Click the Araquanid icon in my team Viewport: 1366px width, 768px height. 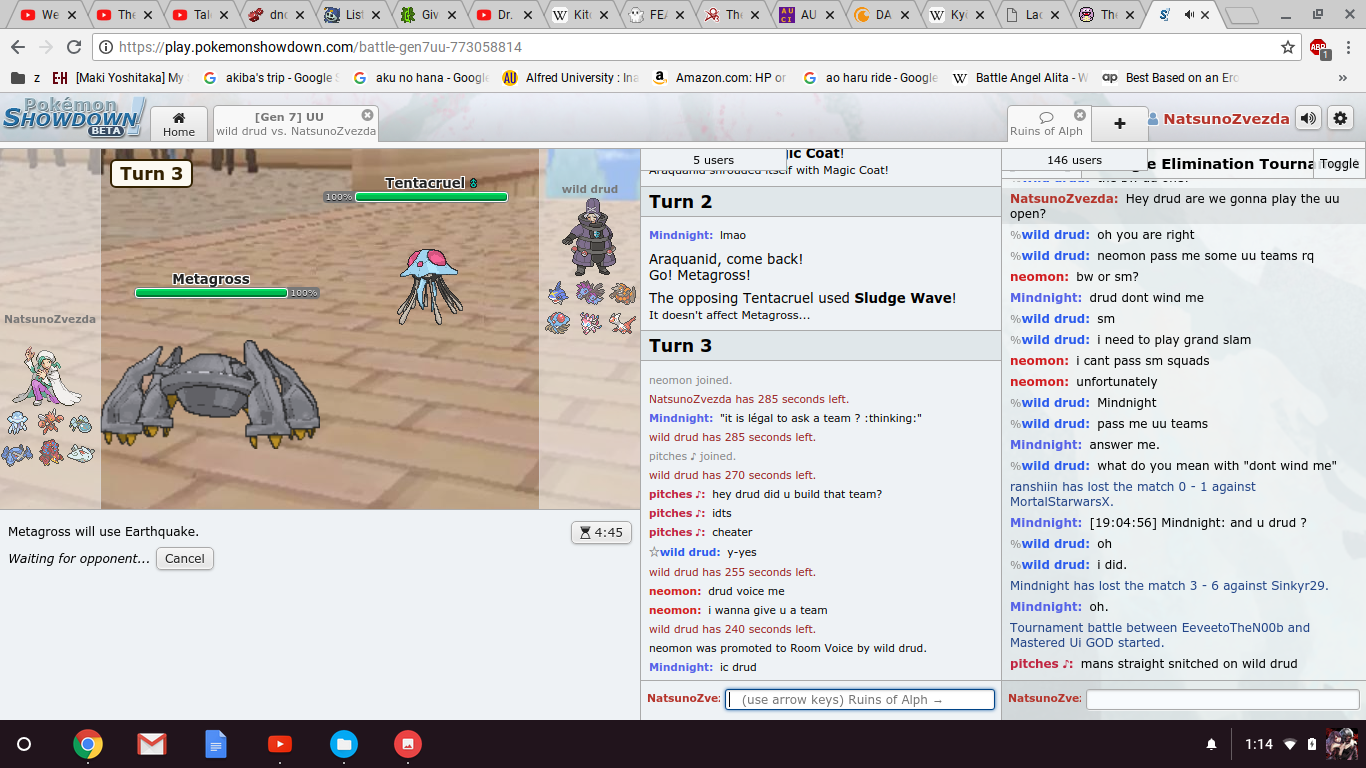(81, 424)
